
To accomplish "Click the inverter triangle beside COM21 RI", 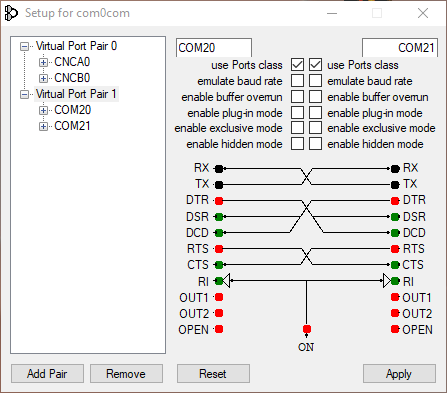I will [387, 281].
